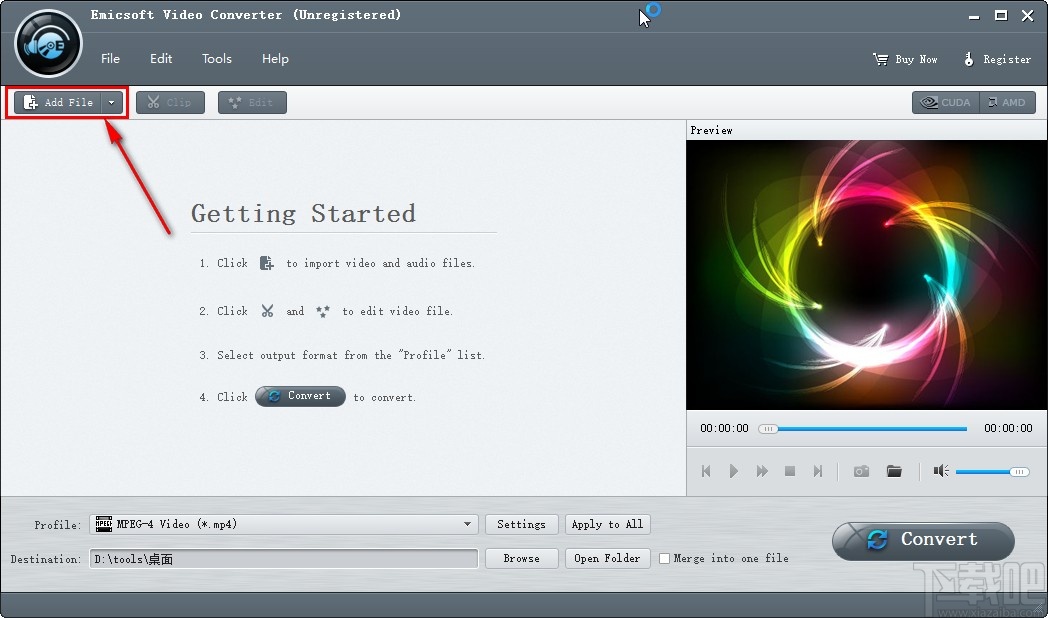Click the playback progress slider
Viewport: 1048px width, 618px height.
pos(863,429)
